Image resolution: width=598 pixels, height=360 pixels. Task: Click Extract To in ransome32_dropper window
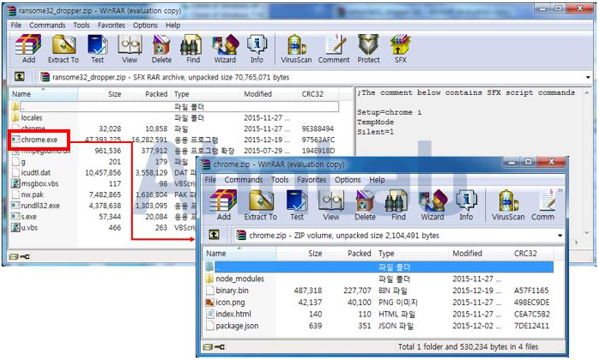click(x=63, y=49)
